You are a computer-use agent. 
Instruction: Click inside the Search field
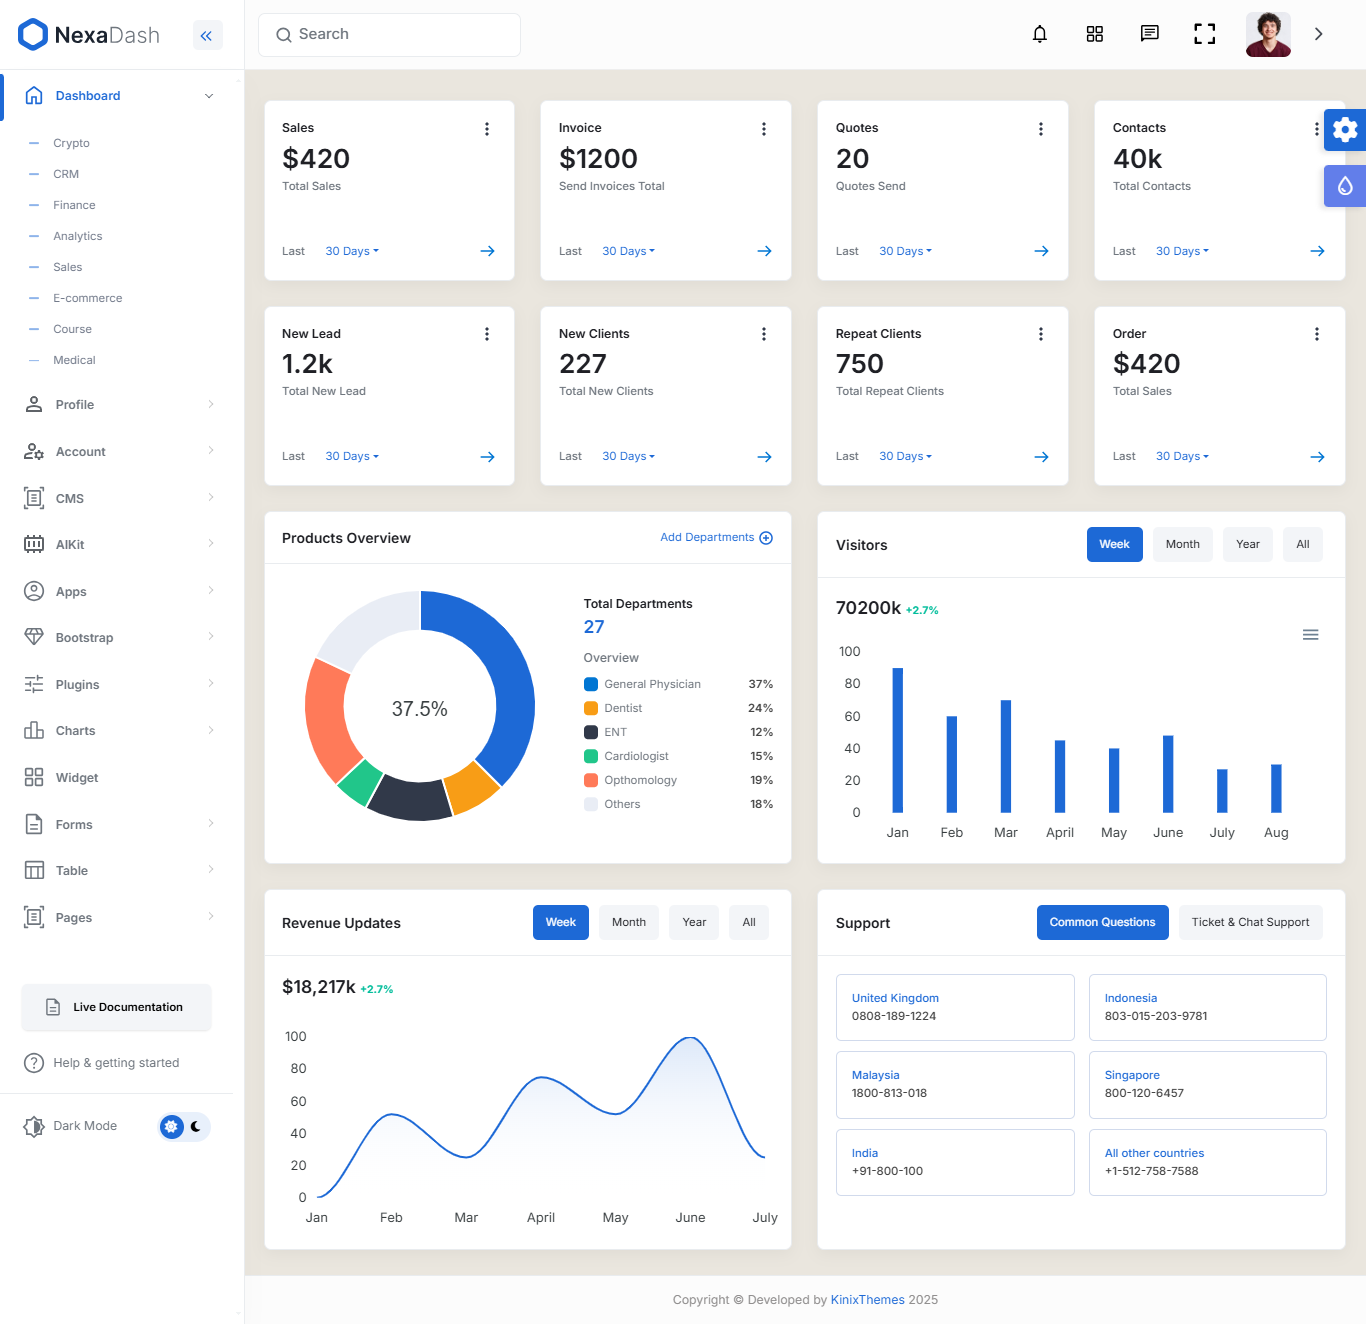tap(389, 34)
